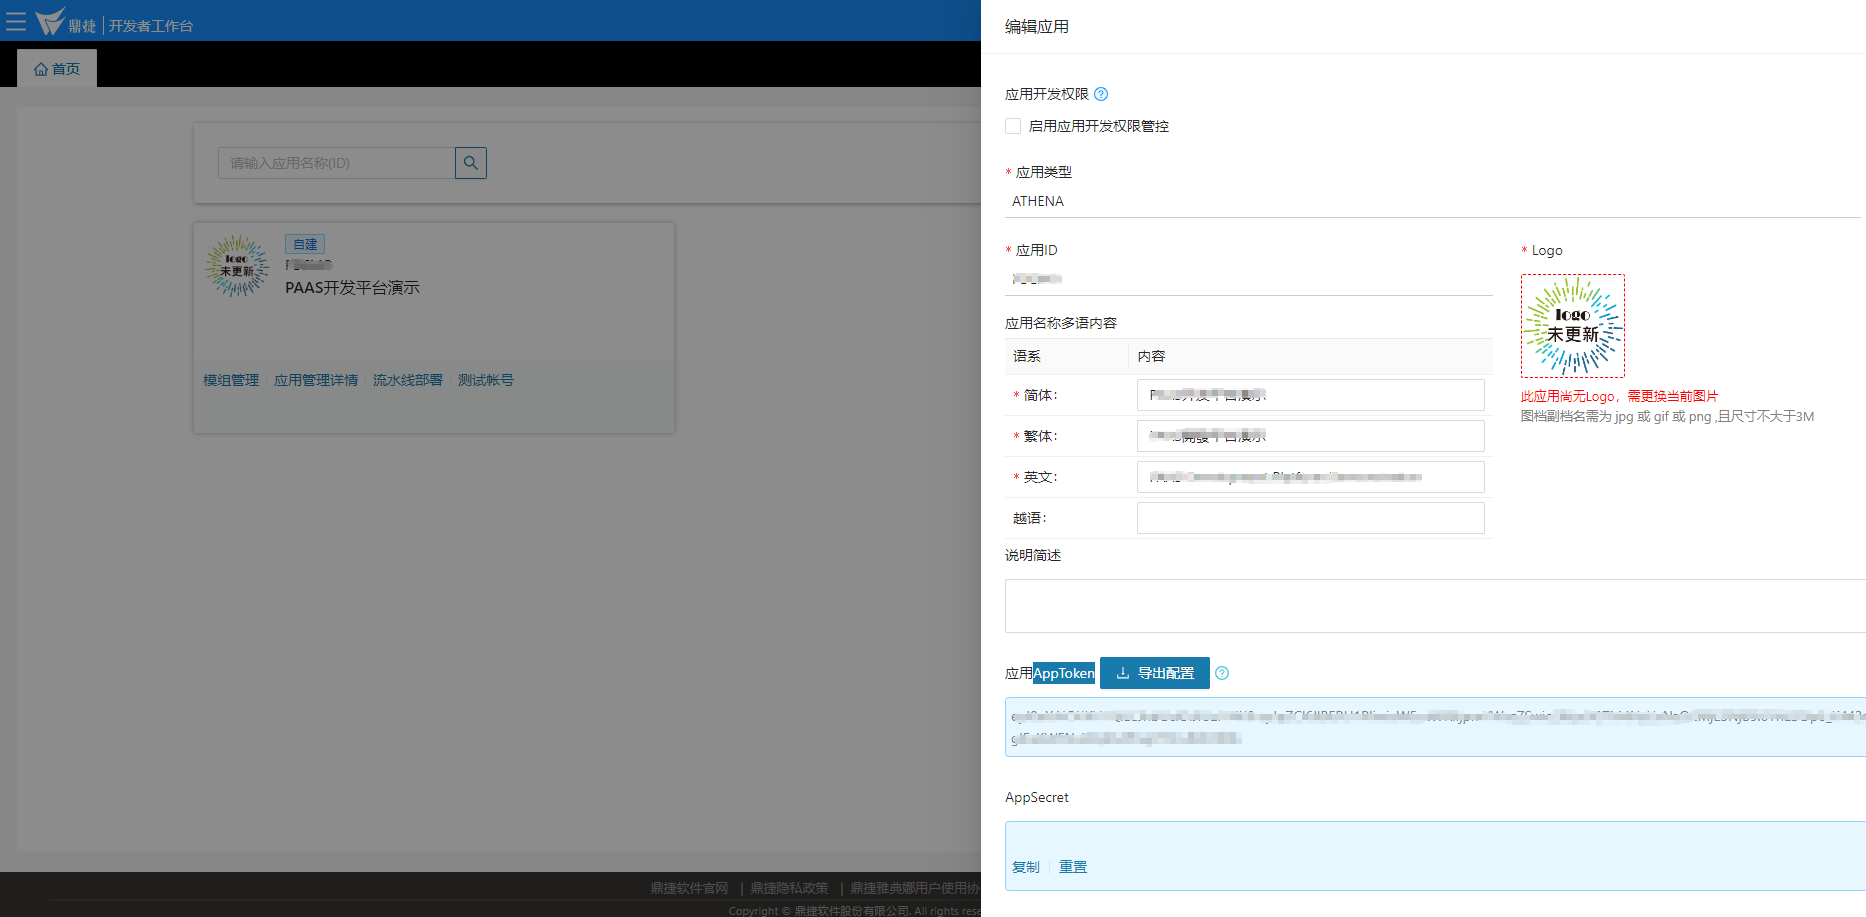Click the 应用ID field
The width and height of the screenshot is (1866, 917).
click(x=1248, y=279)
